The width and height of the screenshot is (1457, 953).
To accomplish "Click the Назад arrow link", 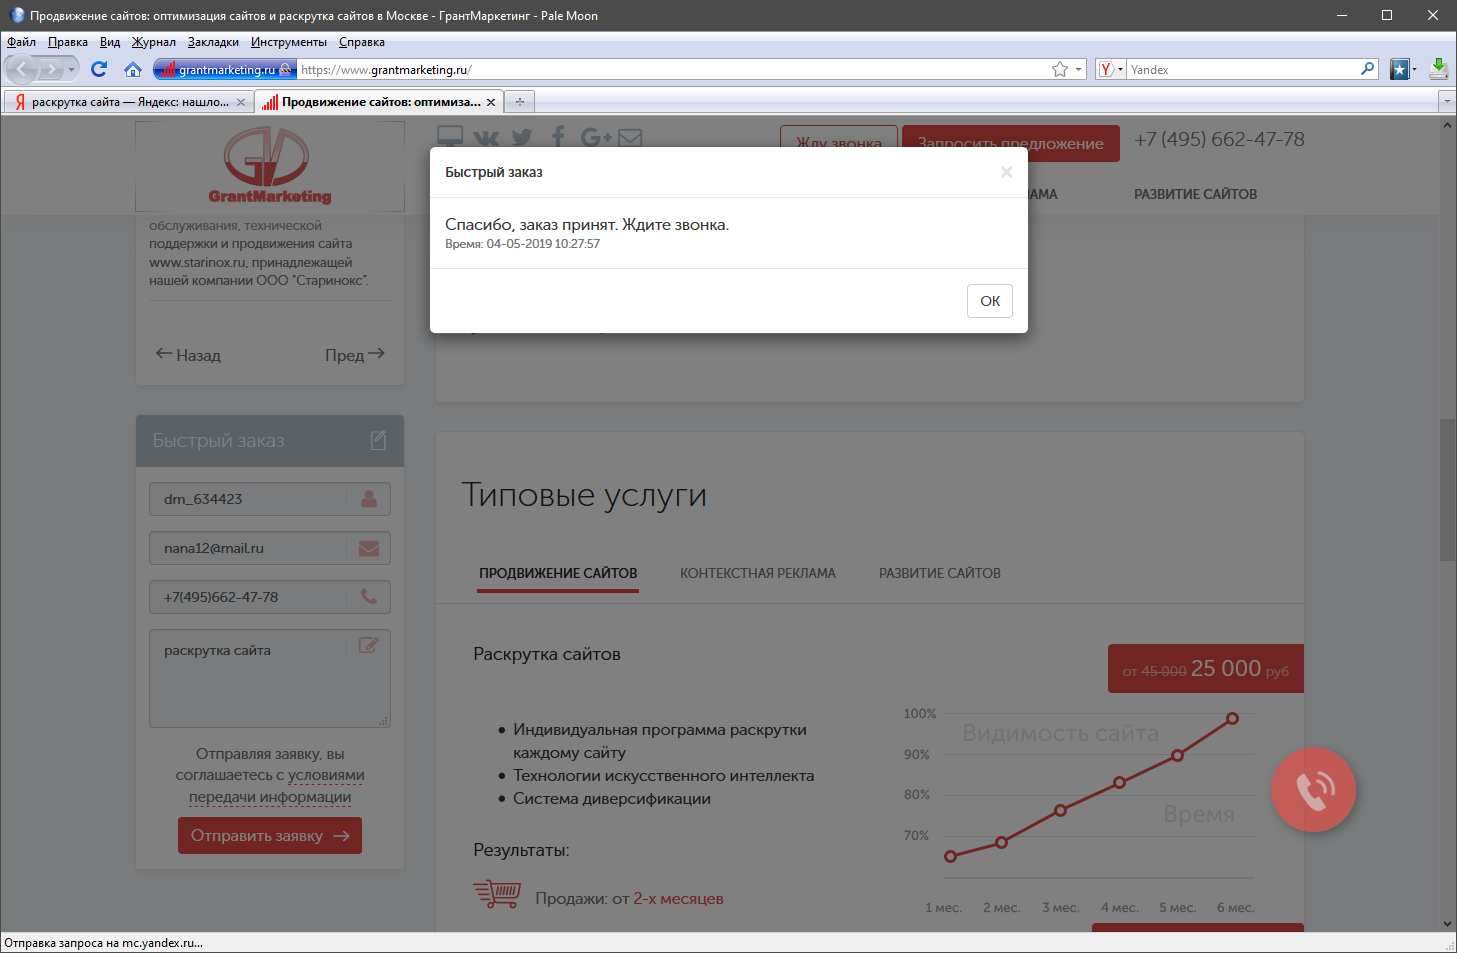I will 188,355.
